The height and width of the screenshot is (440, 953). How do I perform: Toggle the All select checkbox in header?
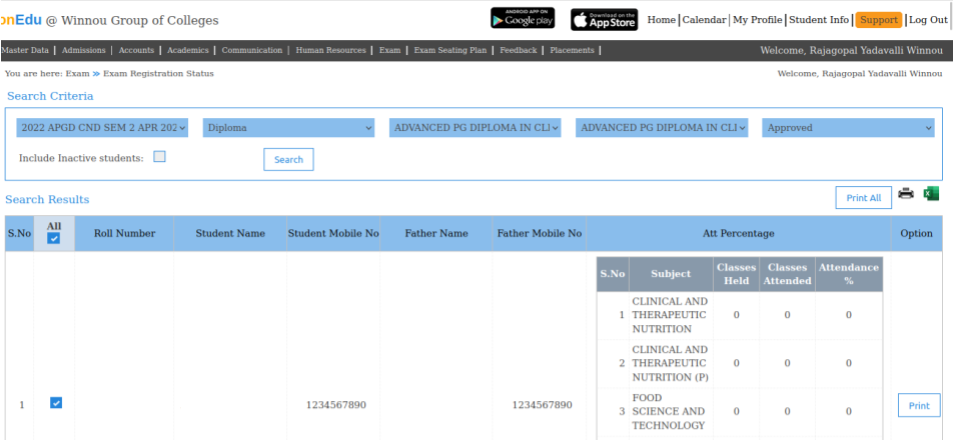(54, 239)
